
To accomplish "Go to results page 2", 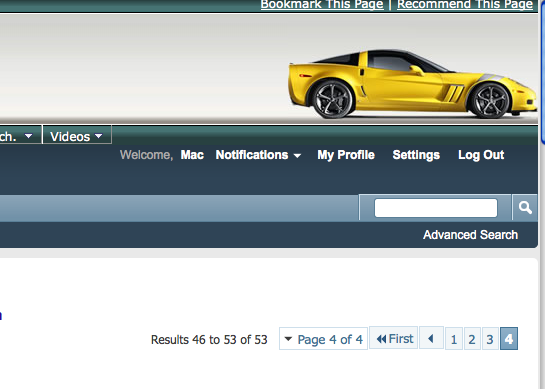I will pyautogui.click(x=472, y=339).
